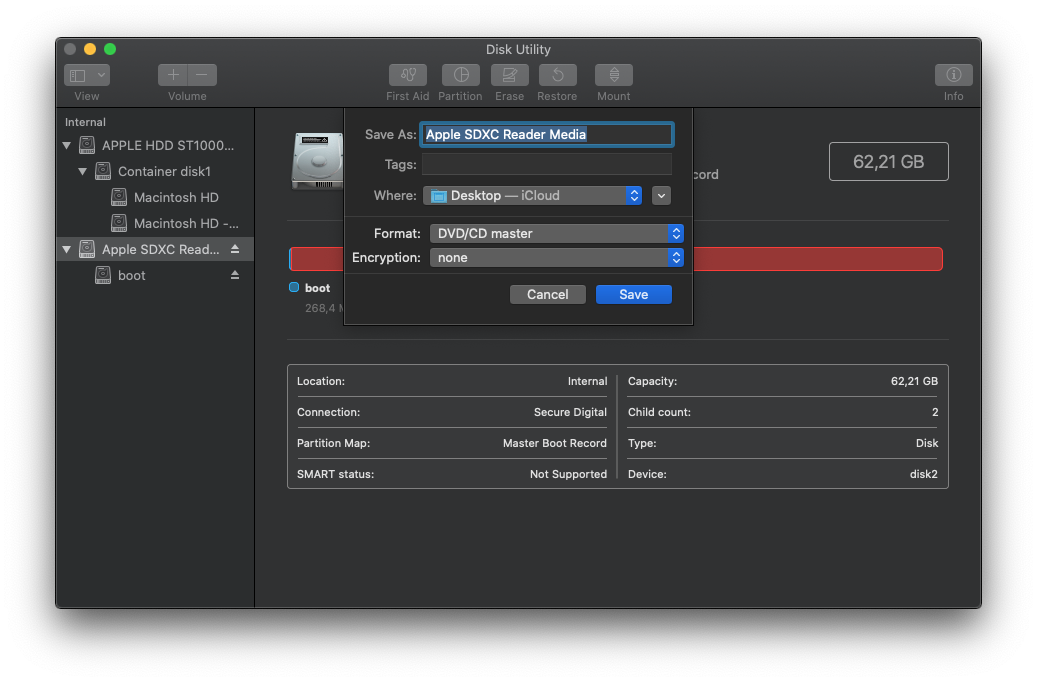Click the boot volume disk icon
The width and height of the screenshot is (1037, 682).
point(103,275)
